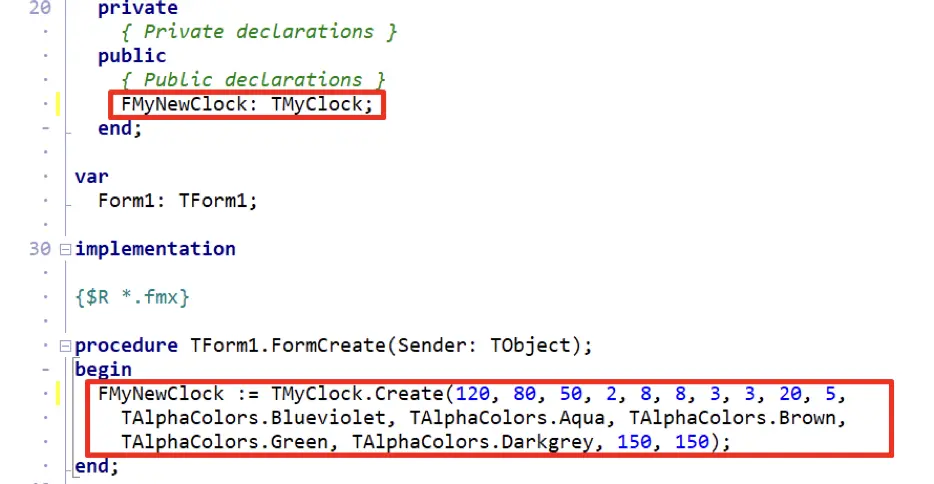The image size is (934, 484).
Task: Click the 'procedure' keyword
Action: coord(126,345)
